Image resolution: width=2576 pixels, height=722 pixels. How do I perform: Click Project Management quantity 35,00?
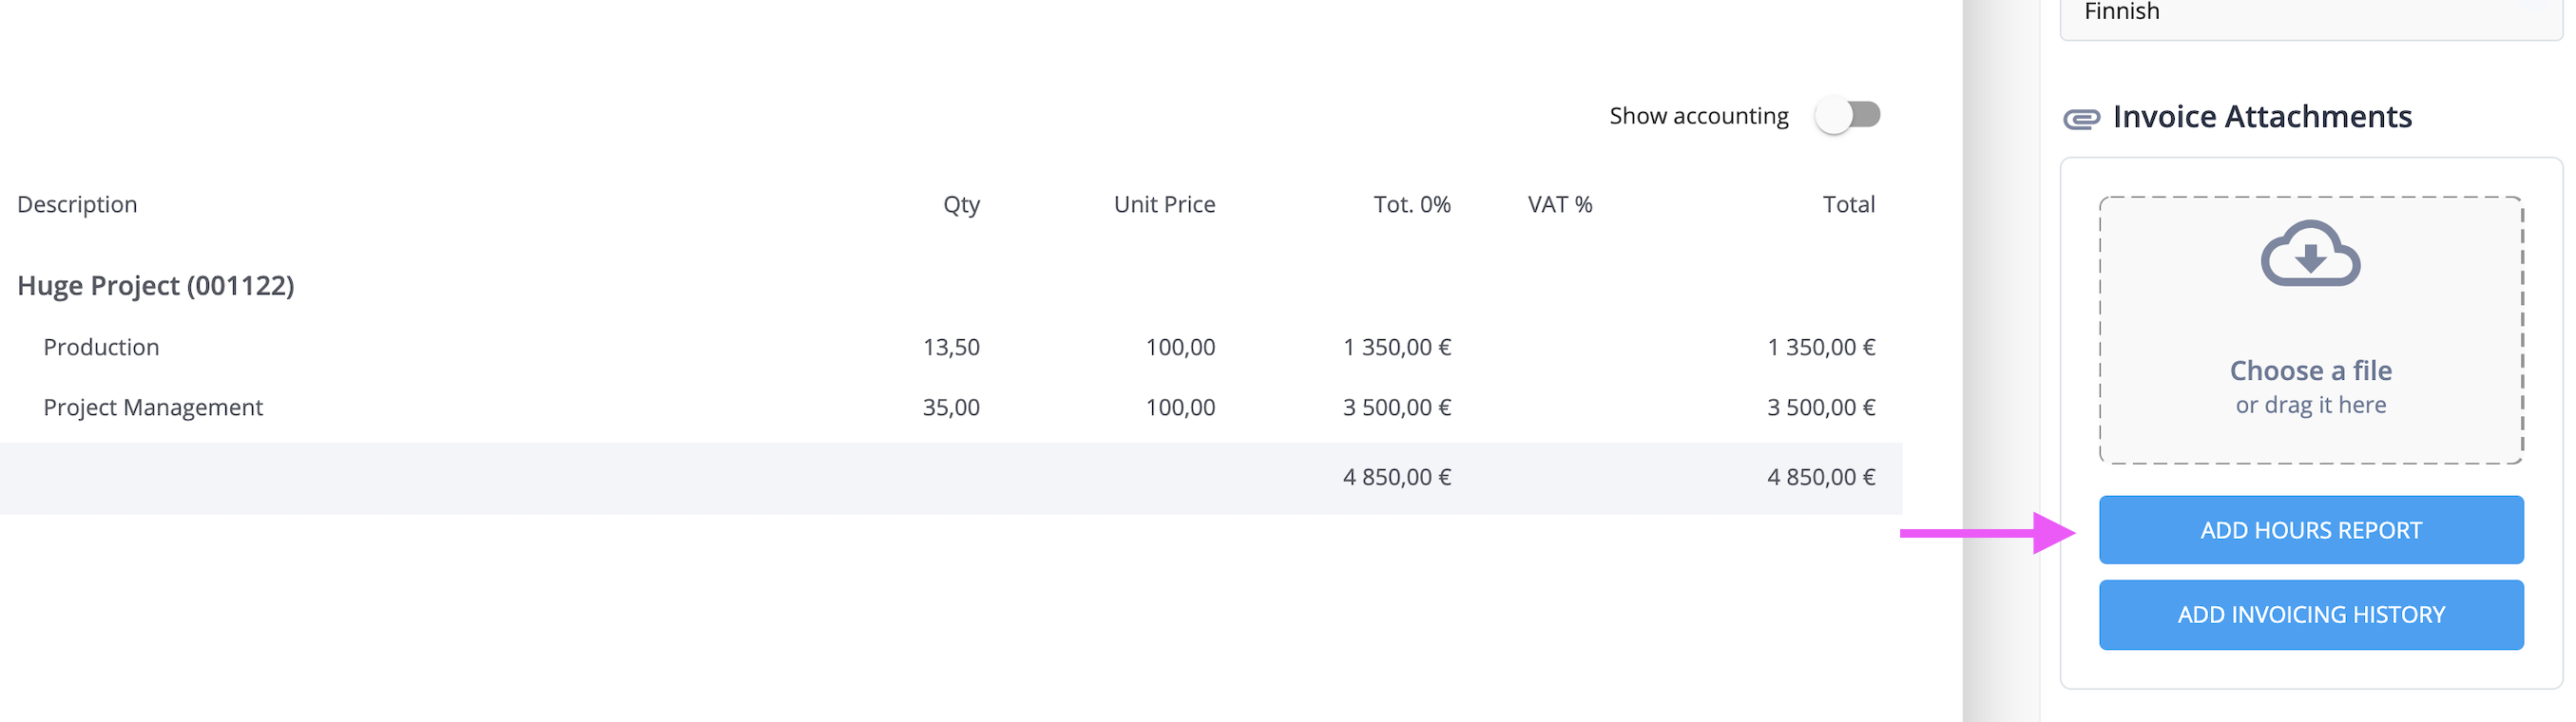point(951,408)
